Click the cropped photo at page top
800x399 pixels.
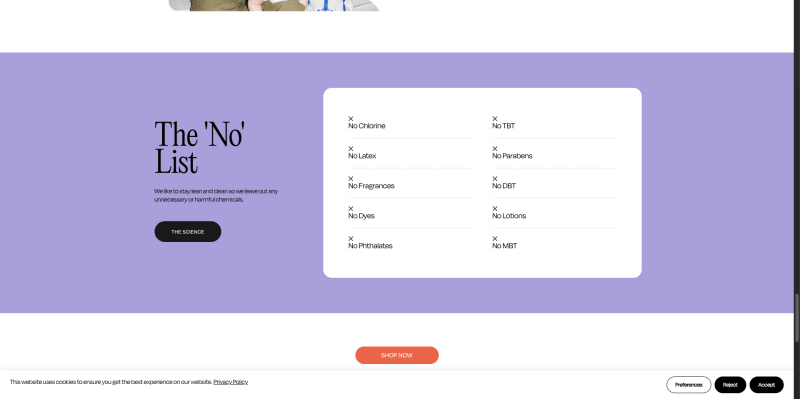pyautogui.click(x=274, y=5)
